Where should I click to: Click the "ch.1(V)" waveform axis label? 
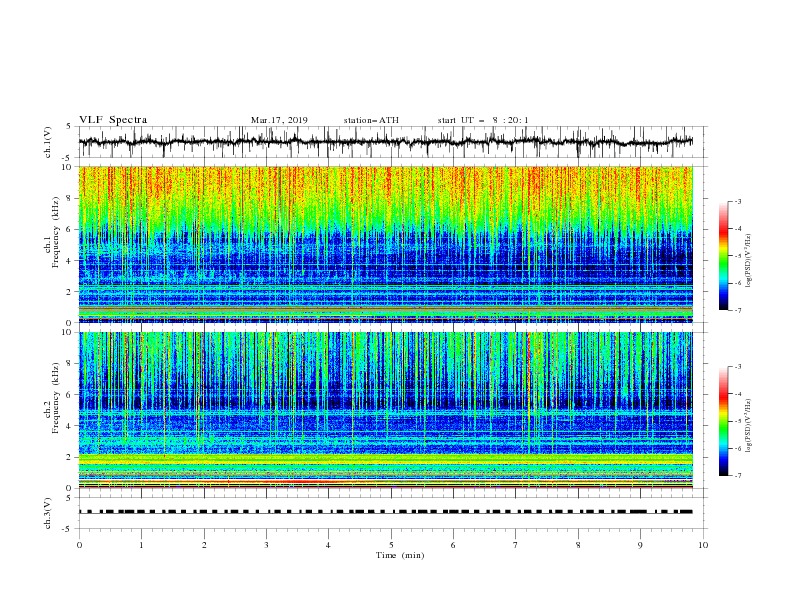coord(48,142)
